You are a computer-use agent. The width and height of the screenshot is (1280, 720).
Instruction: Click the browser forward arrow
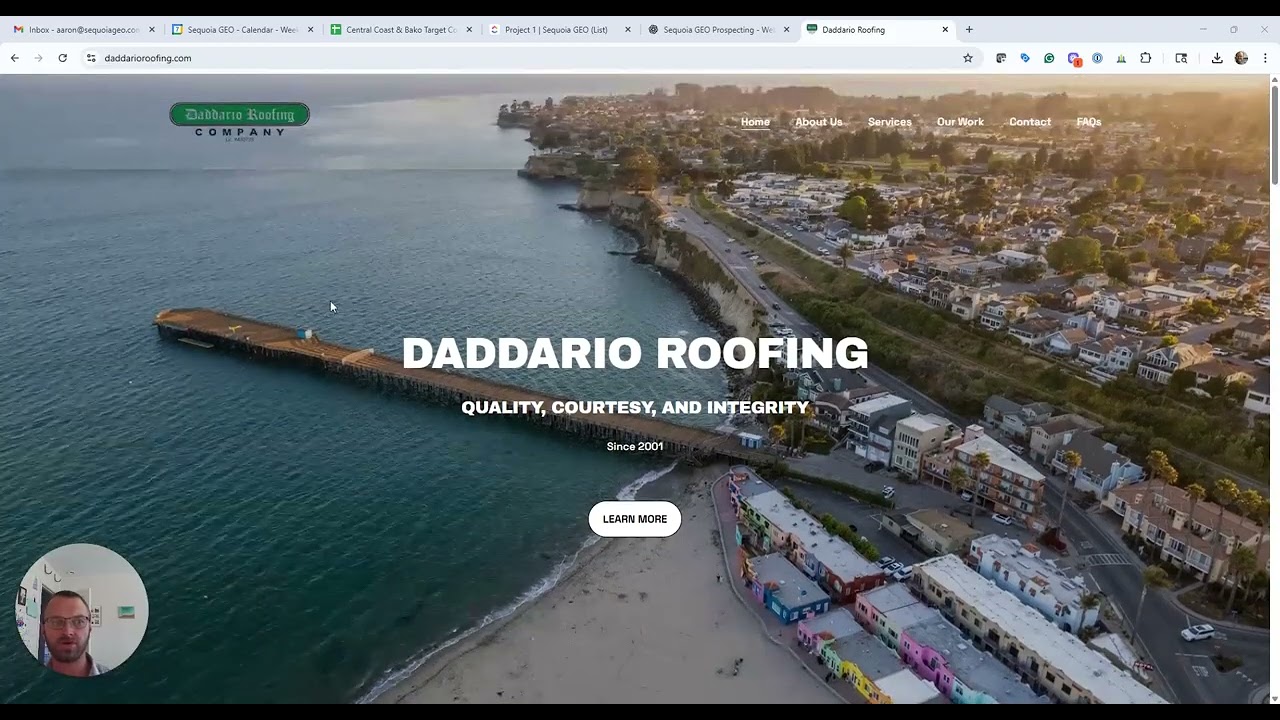coord(38,58)
